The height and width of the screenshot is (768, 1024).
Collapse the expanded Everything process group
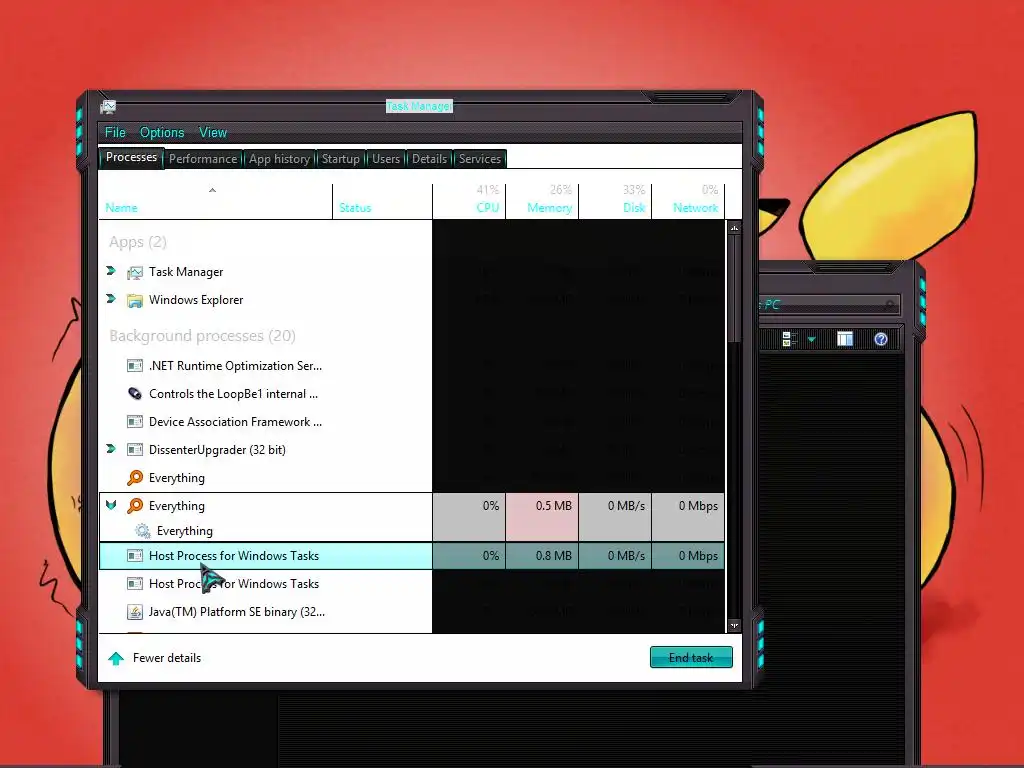point(111,505)
